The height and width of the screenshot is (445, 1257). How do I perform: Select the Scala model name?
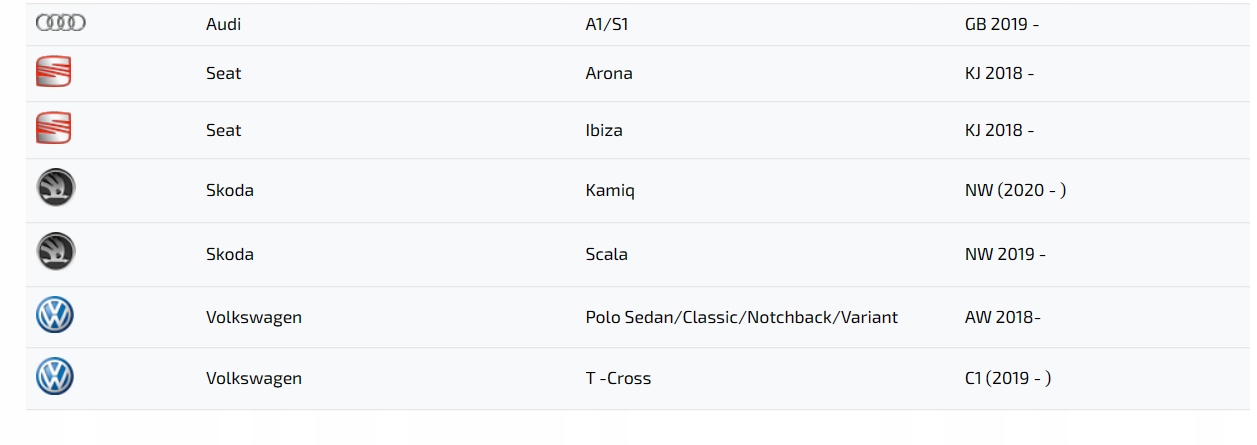pyautogui.click(x=607, y=254)
